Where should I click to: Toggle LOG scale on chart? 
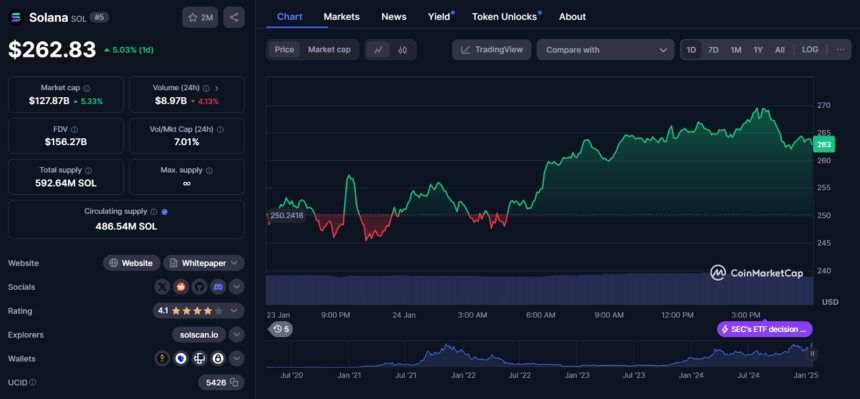[810, 49]
